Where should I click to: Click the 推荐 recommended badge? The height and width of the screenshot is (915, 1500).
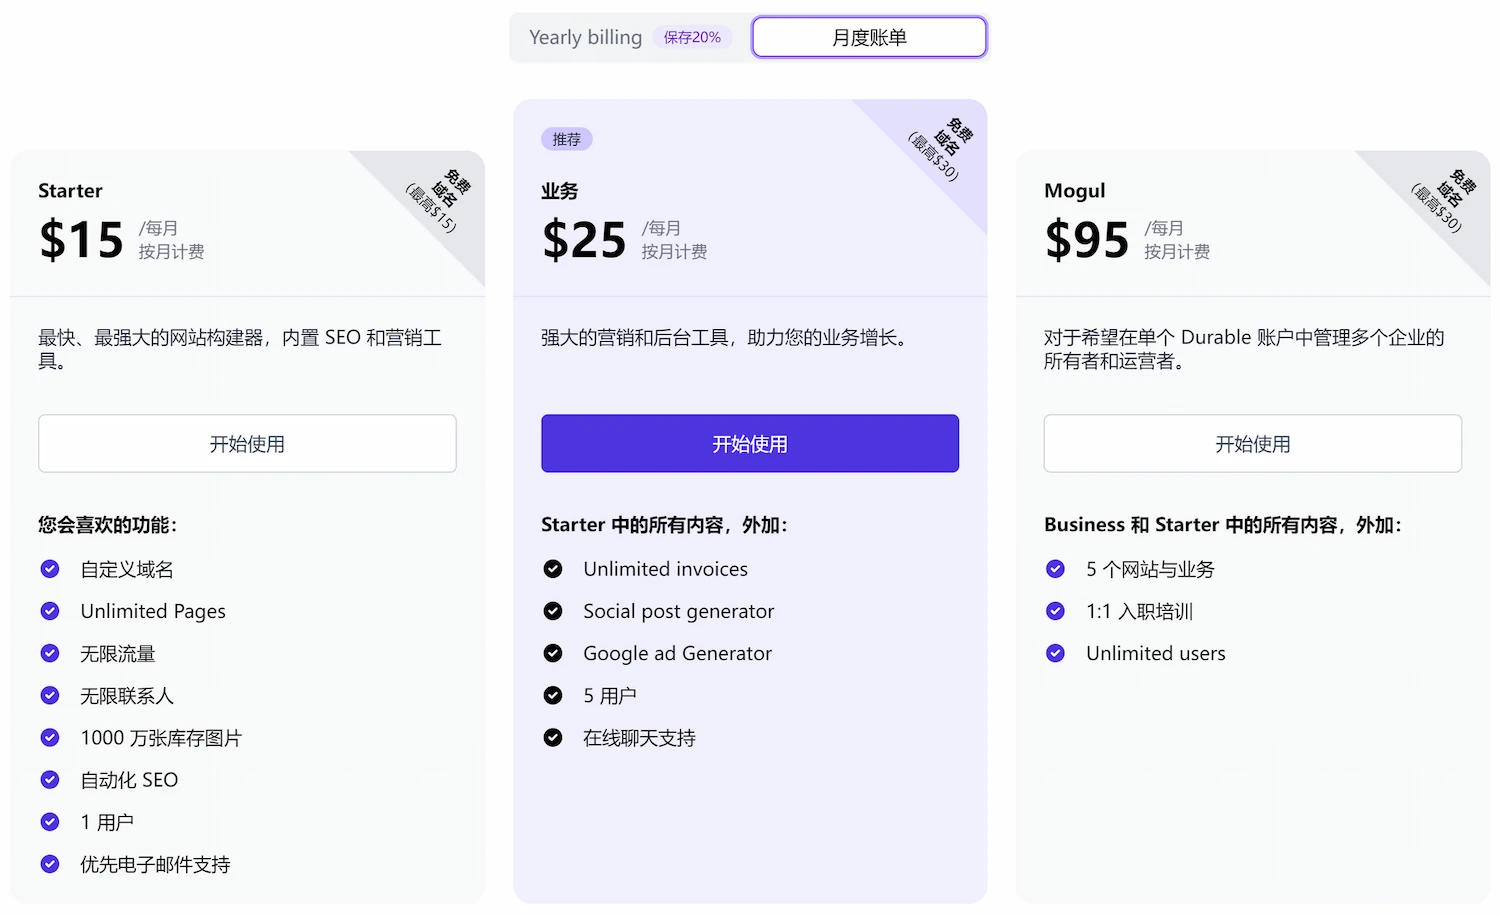coord(566,139)
